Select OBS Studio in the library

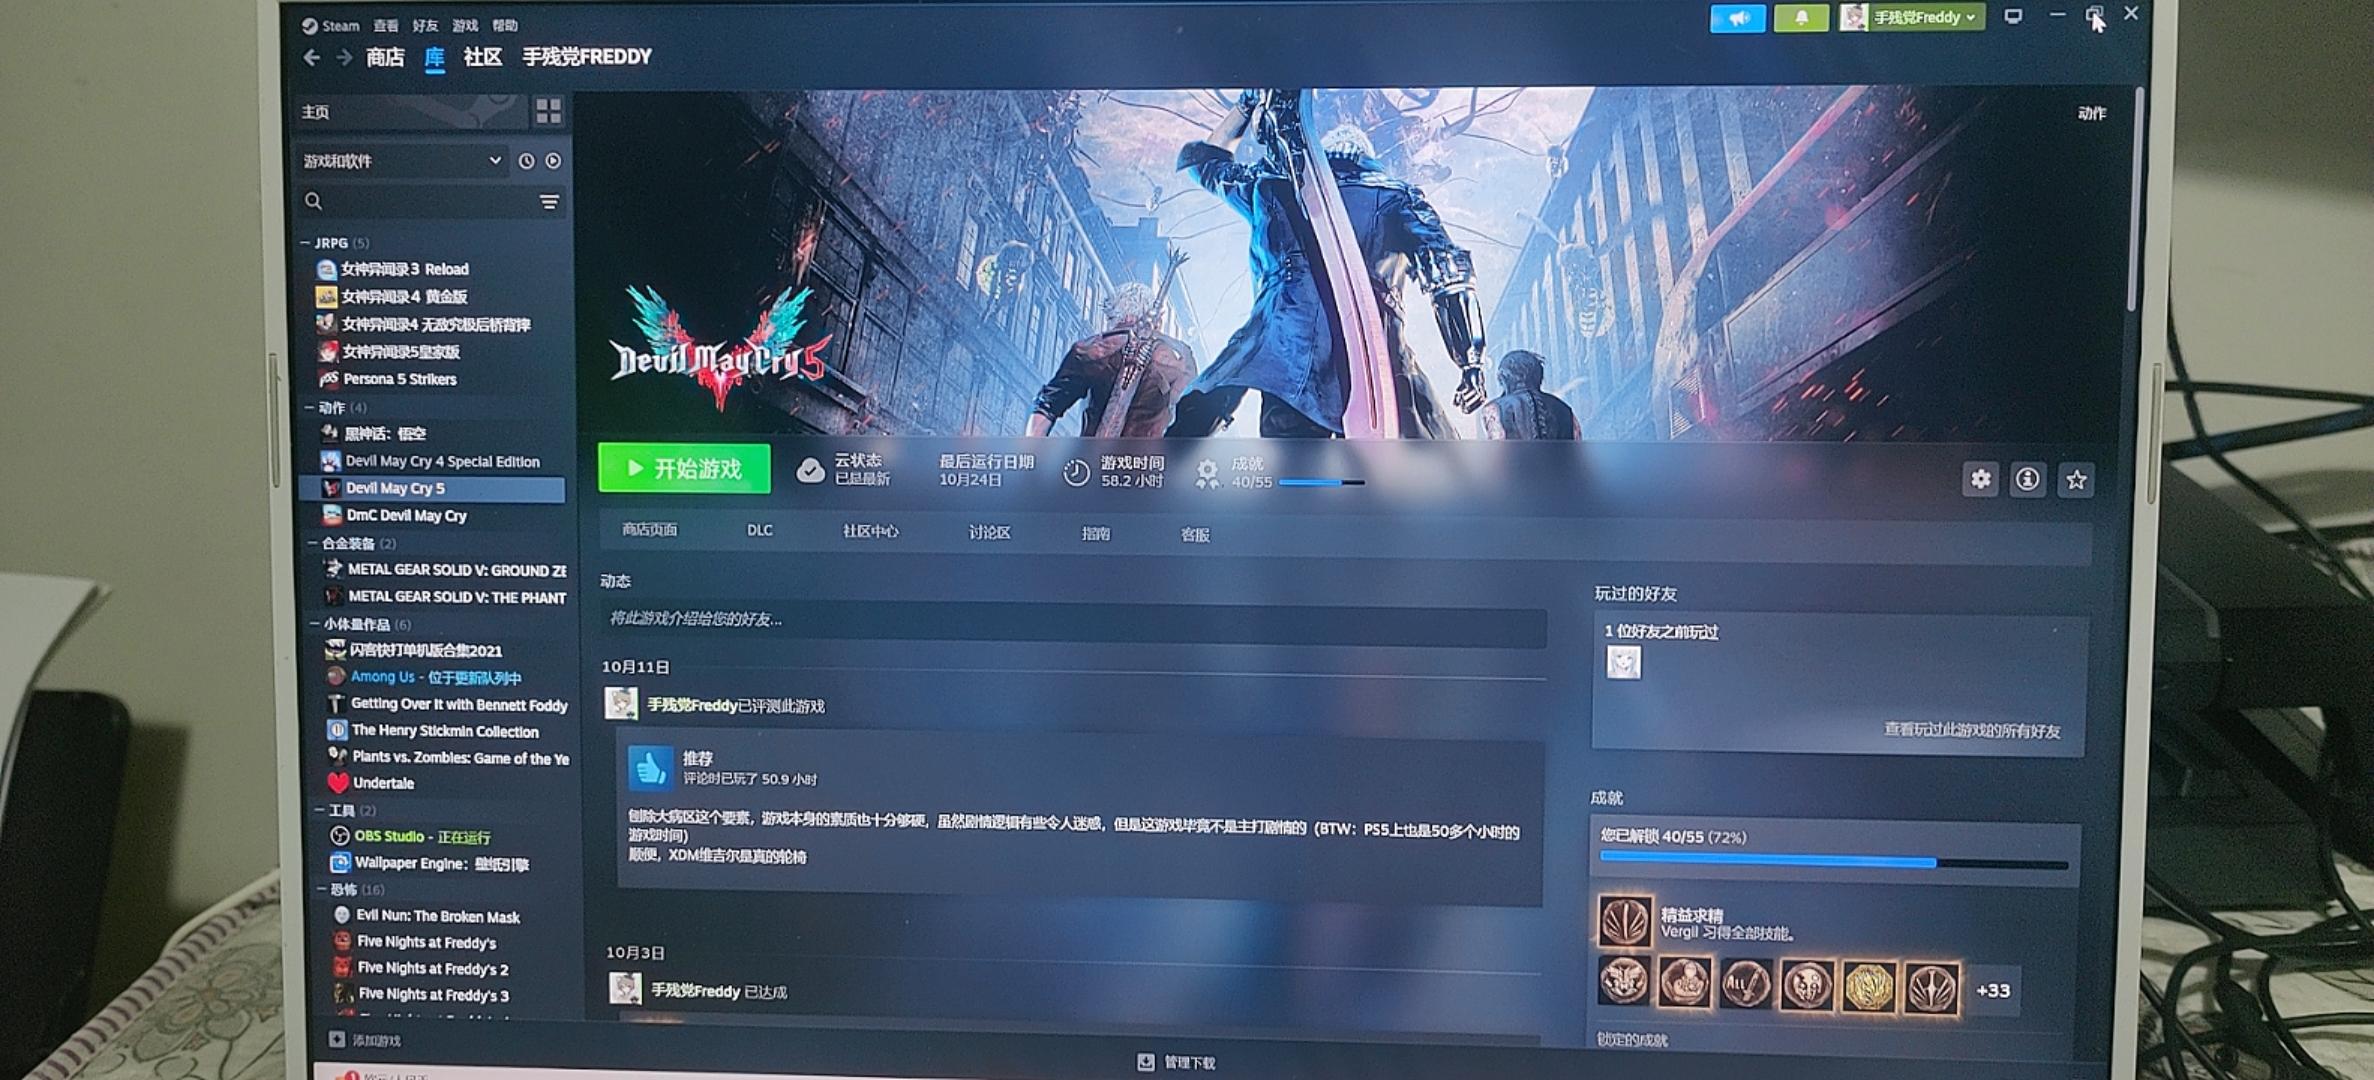point(422,836)
